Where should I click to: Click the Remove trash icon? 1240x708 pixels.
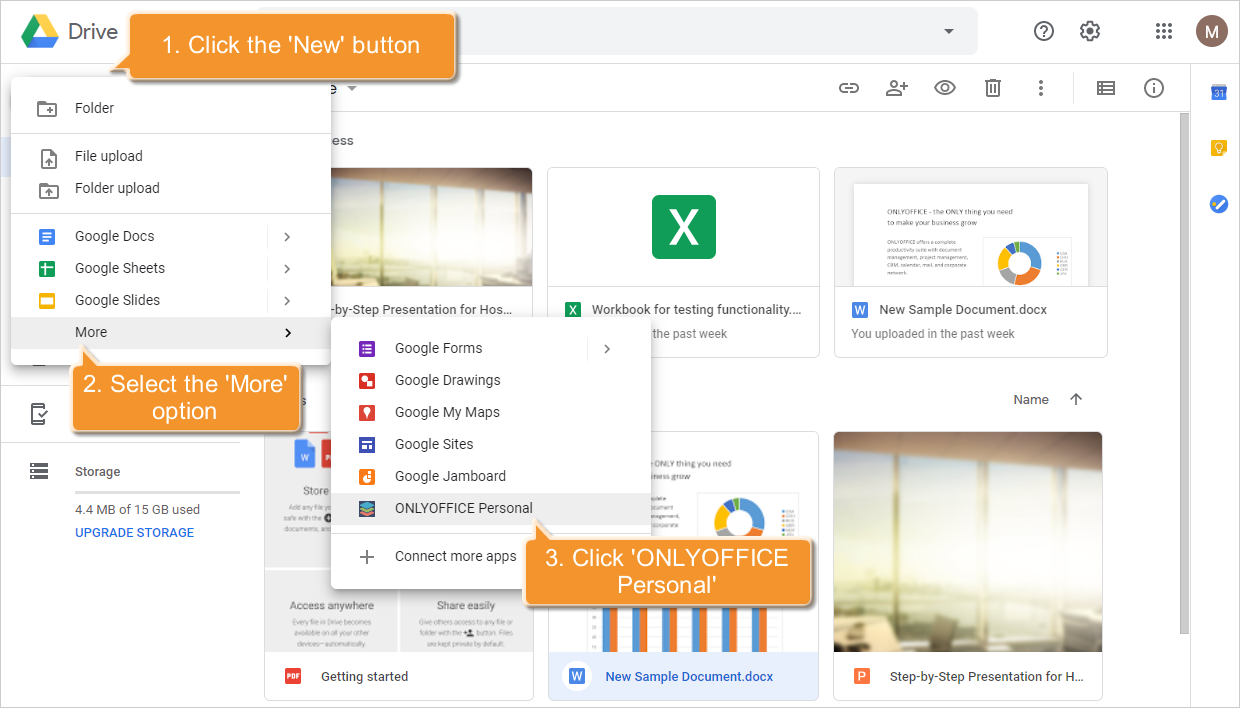click(993, 88)
